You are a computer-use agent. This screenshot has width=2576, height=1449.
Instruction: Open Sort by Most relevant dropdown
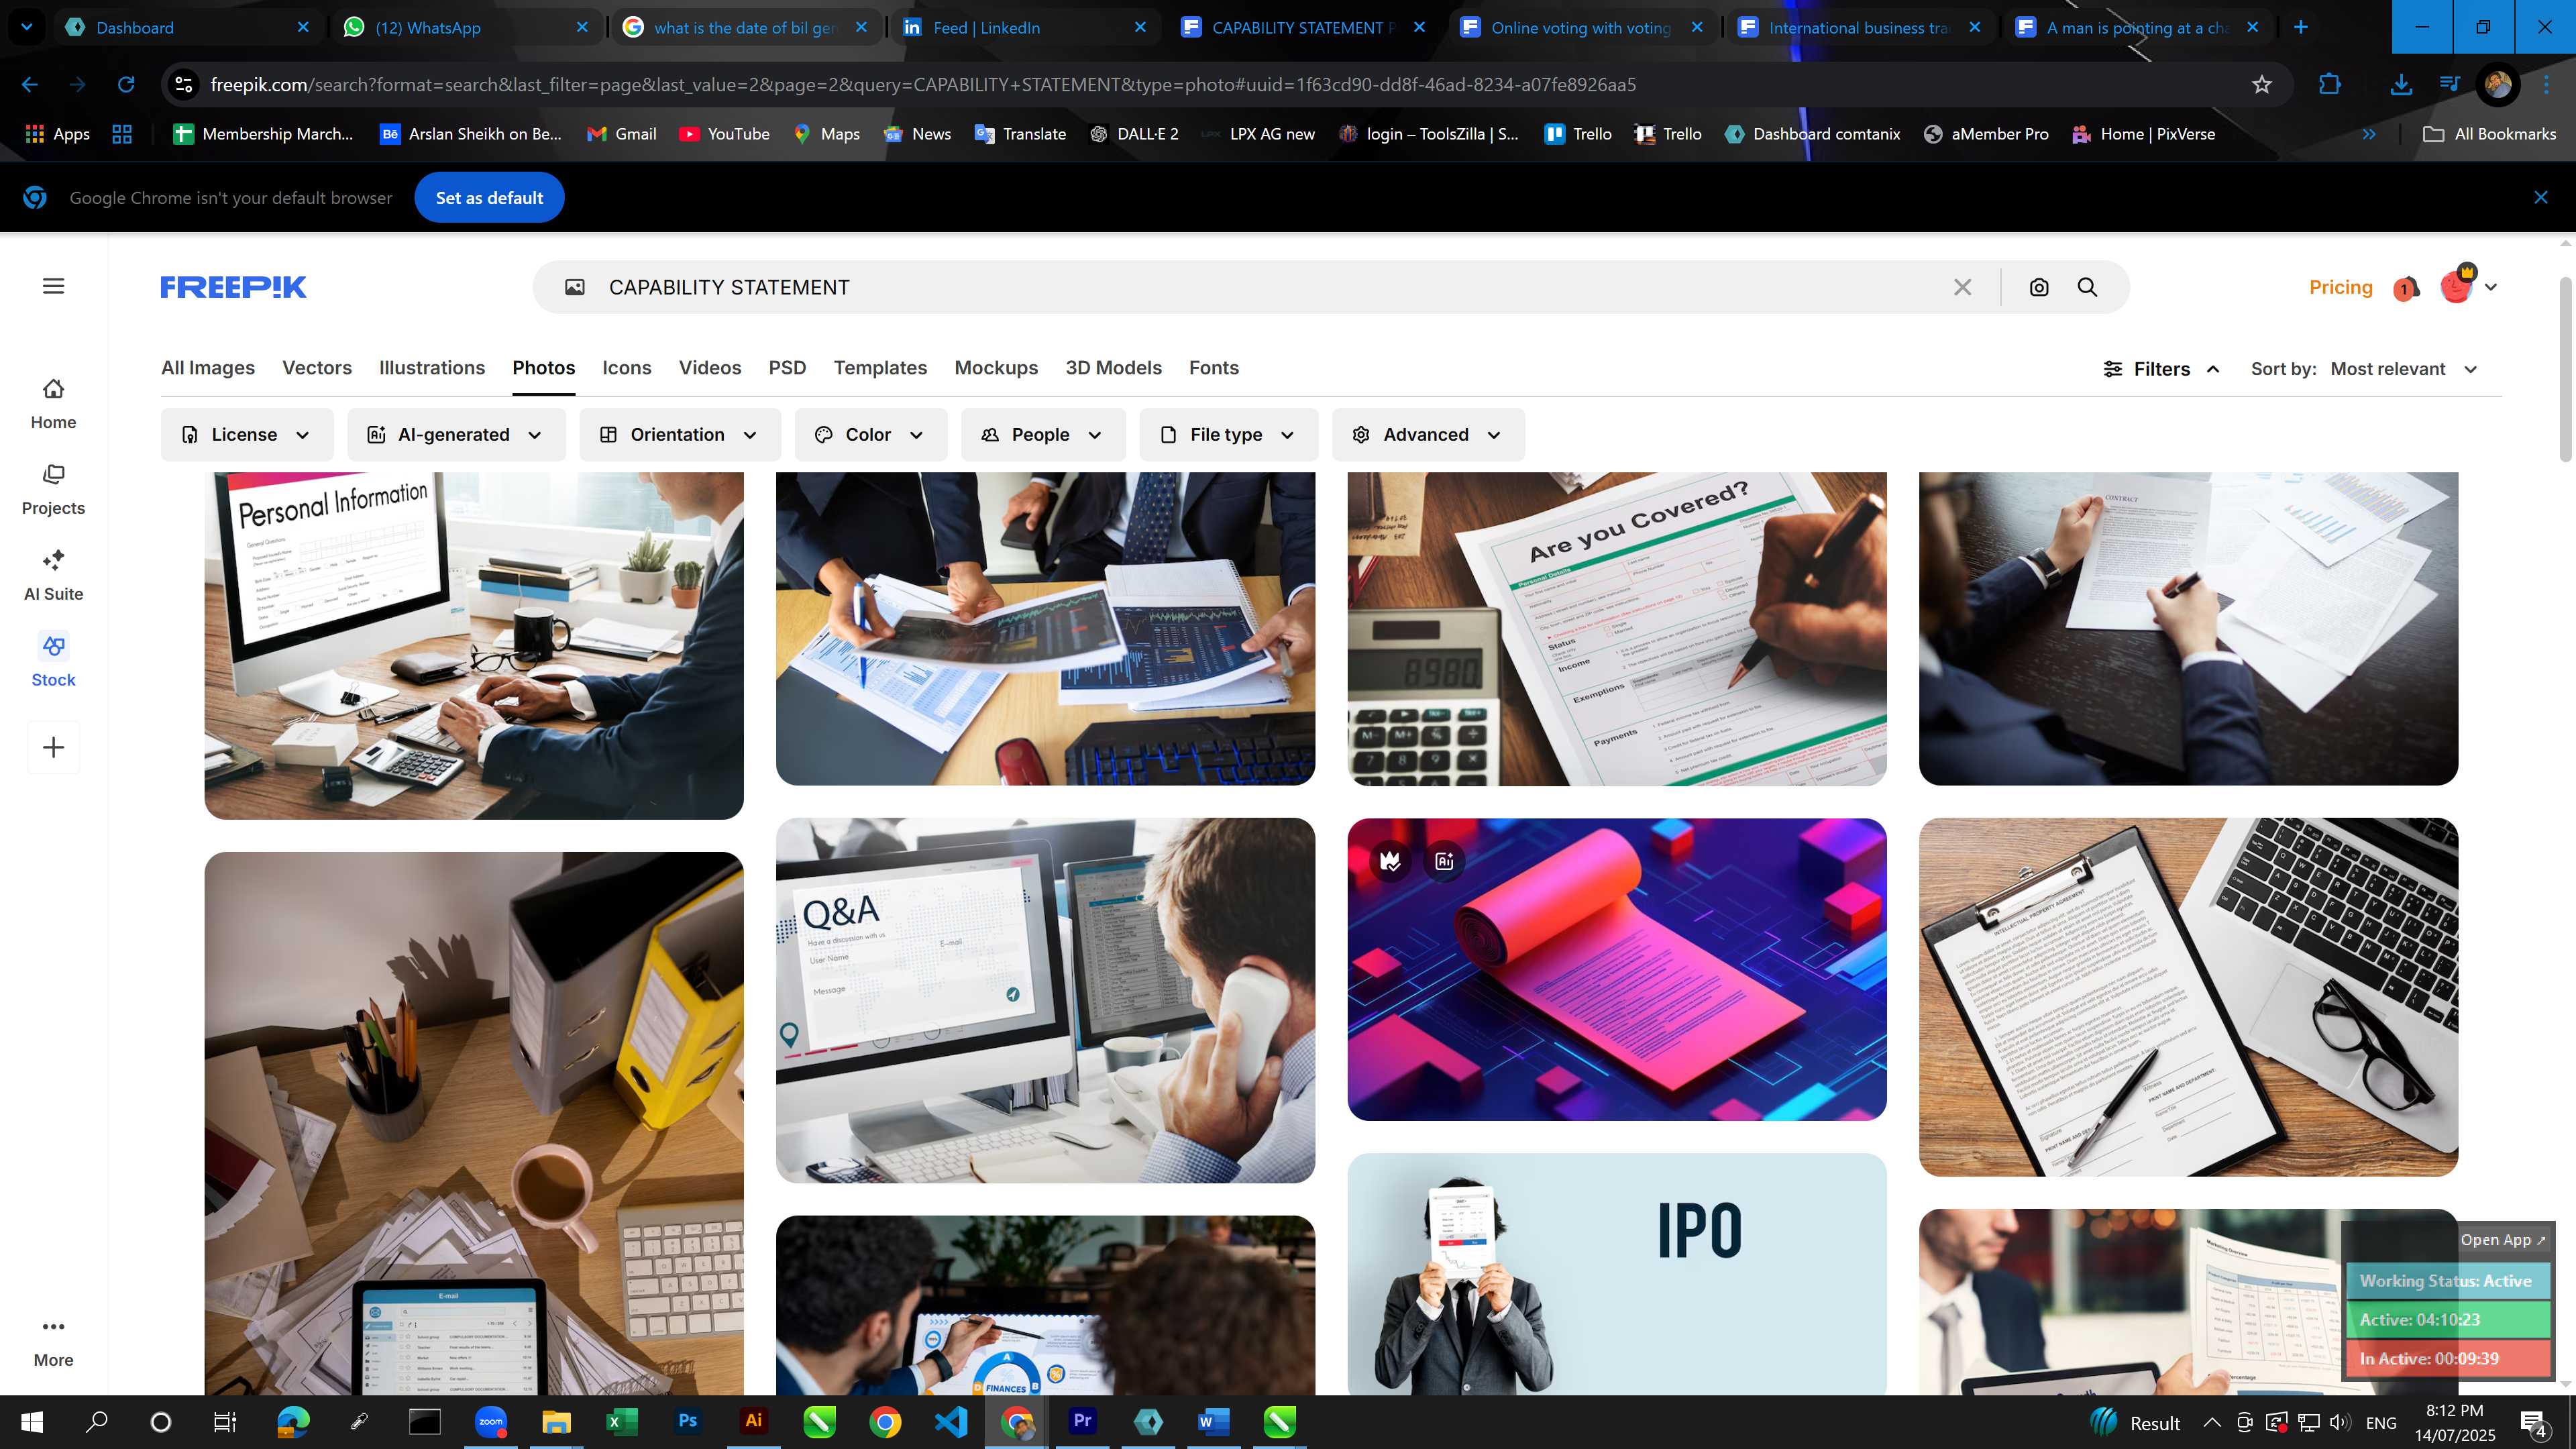[2404, 369]
